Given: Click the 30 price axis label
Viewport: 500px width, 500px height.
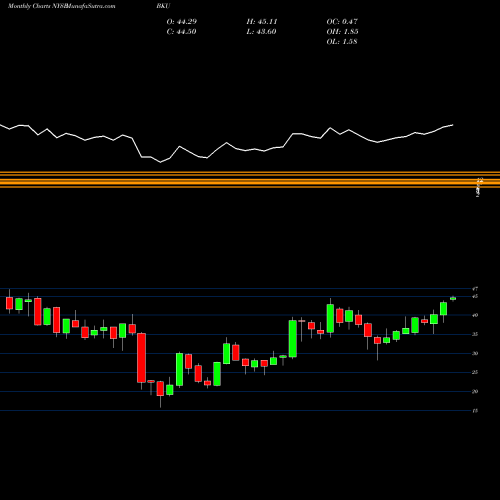Looking at the screenshot, I should (x=475, y=353).
